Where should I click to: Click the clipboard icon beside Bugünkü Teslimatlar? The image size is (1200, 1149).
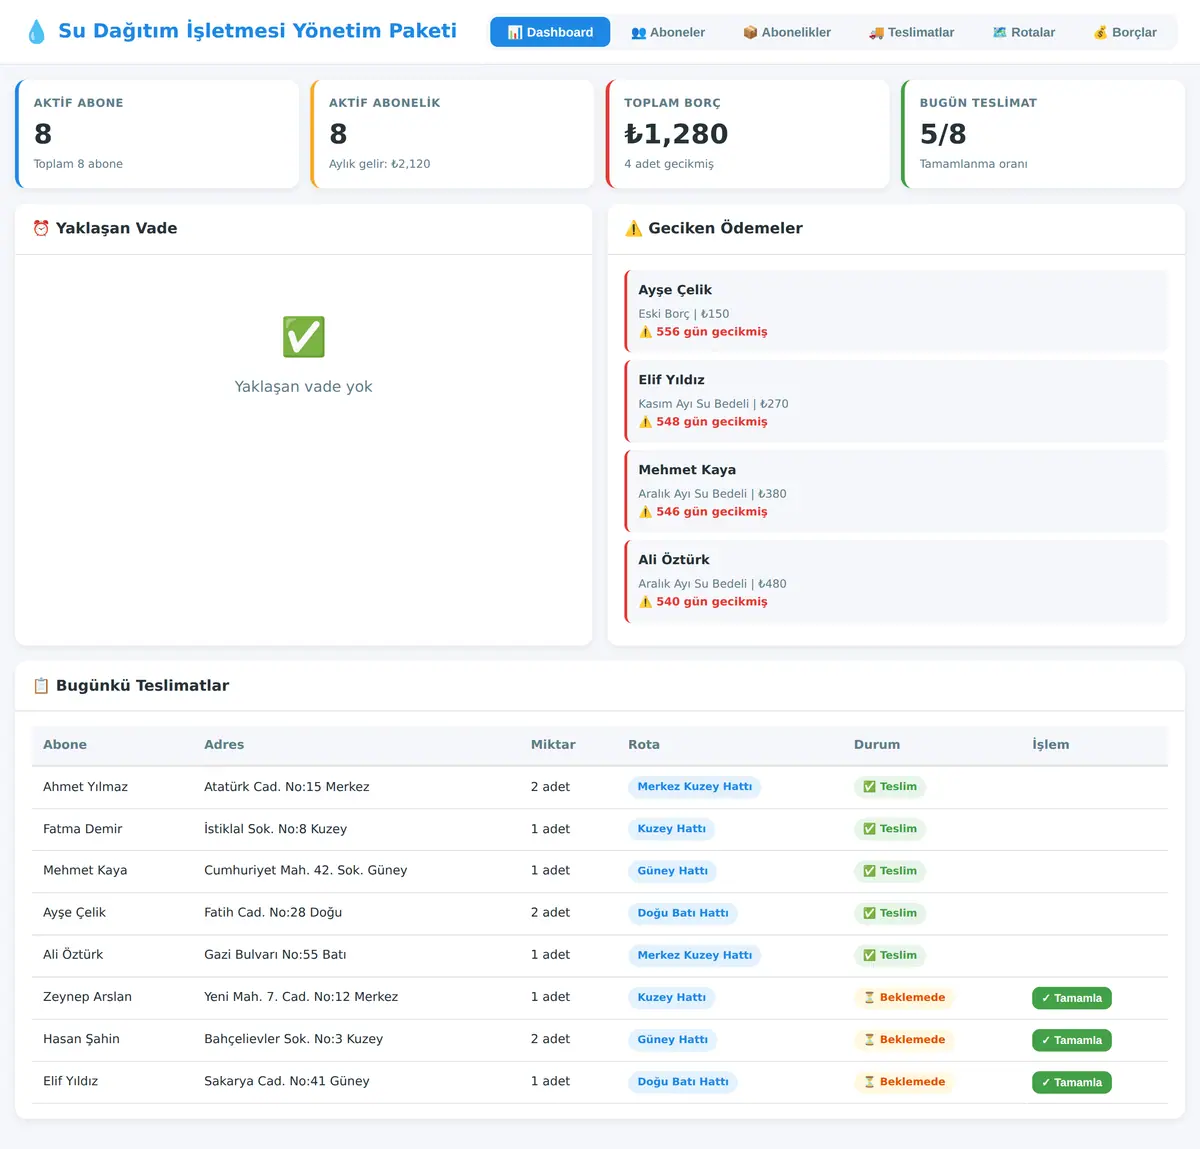tap(41, 686)
